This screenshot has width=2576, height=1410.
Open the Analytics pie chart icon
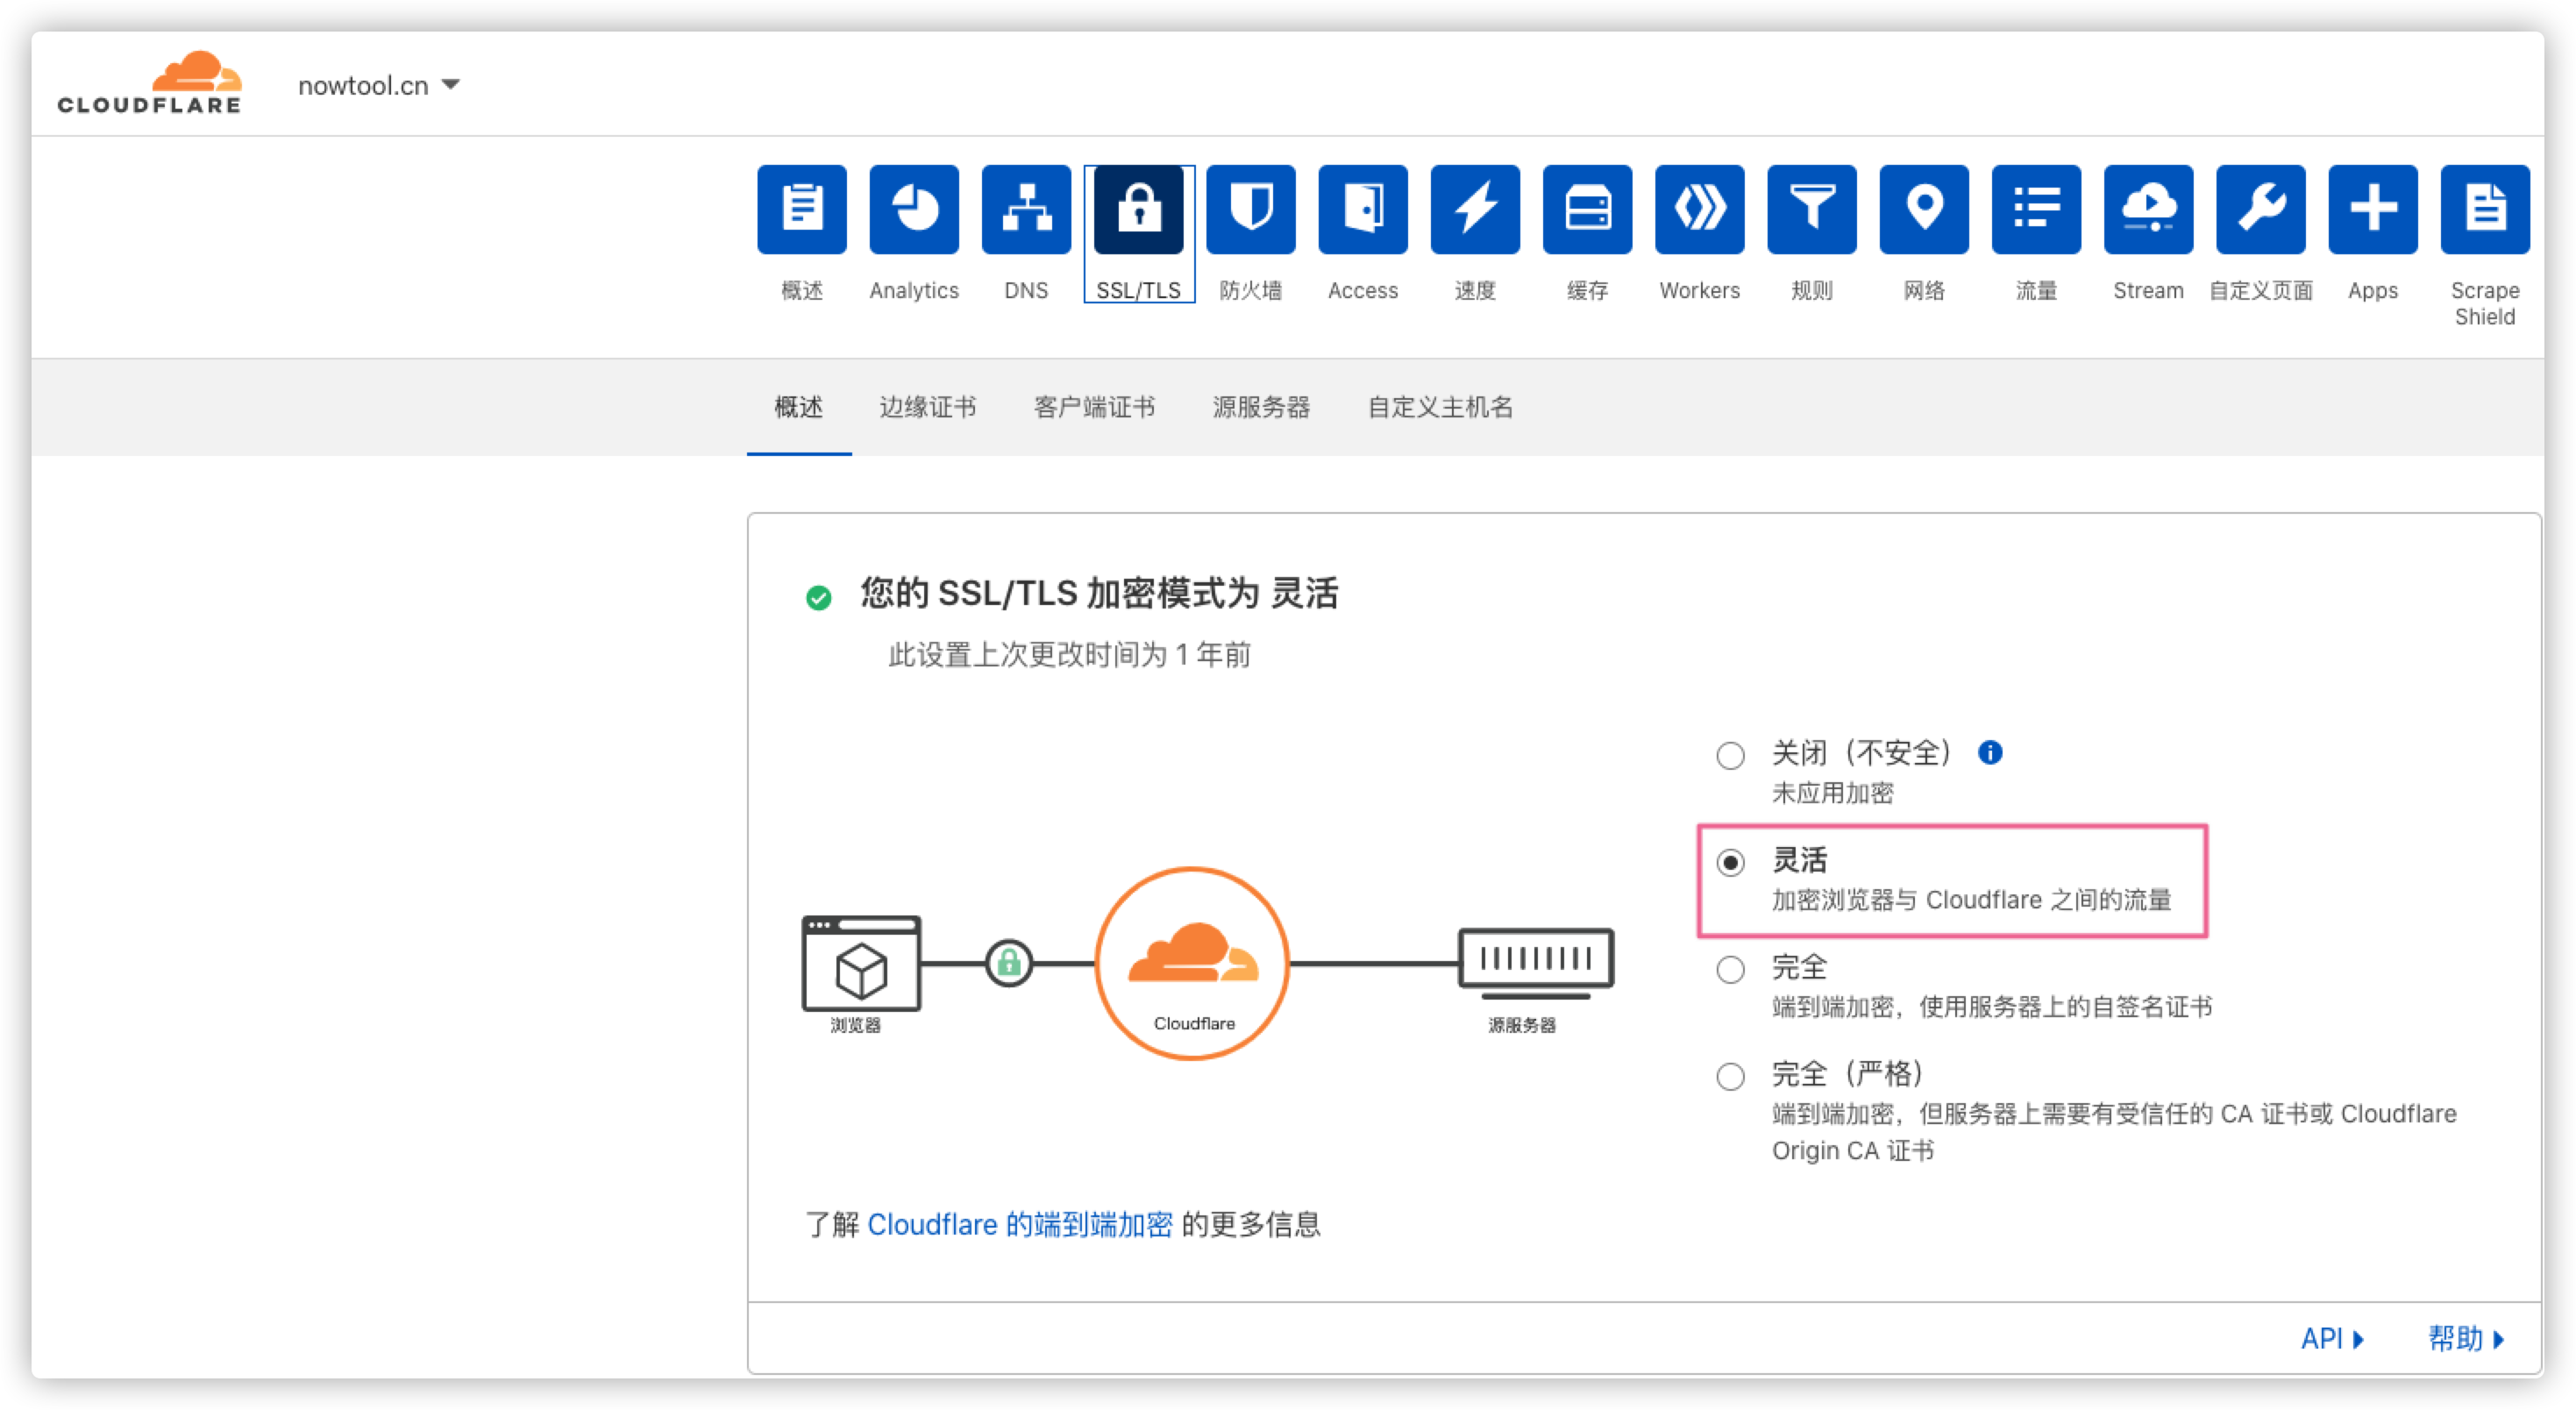[913, 209]
